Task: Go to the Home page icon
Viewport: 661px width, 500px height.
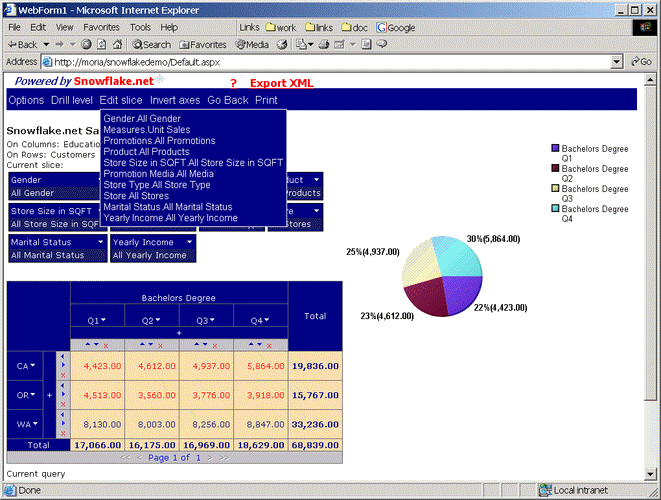Action: [117, 44]
